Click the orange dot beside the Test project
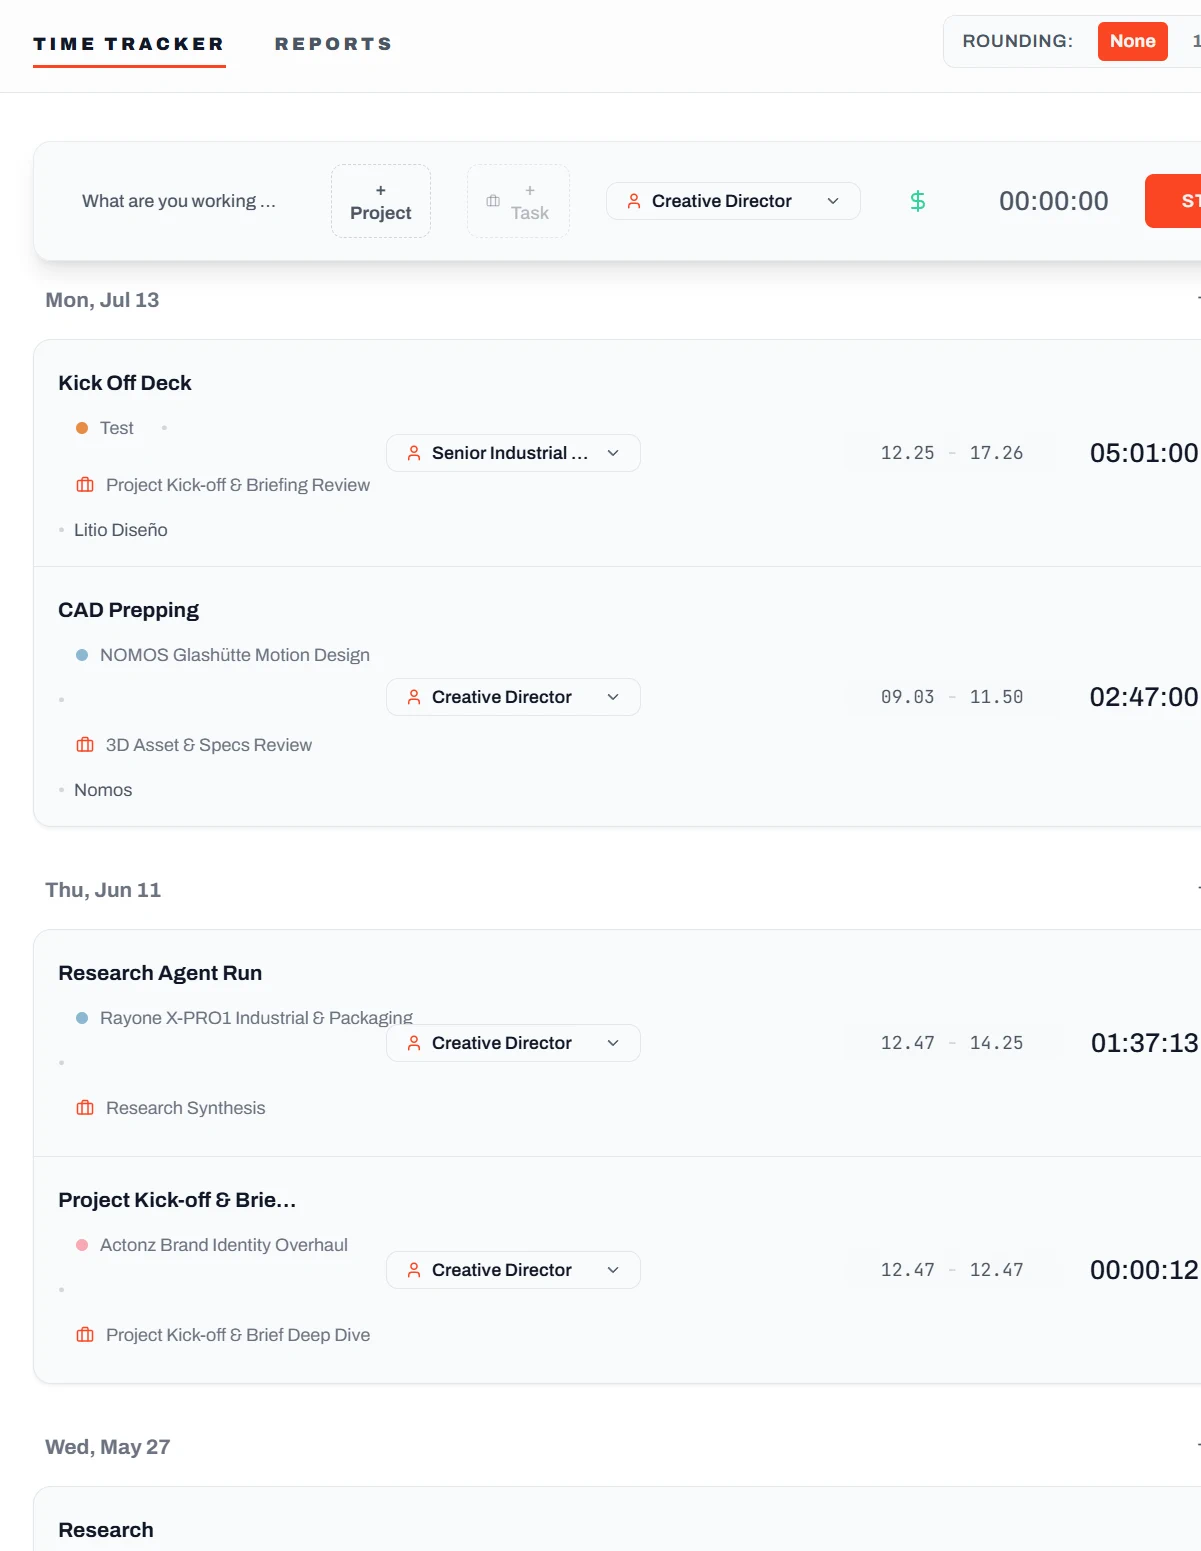The image size is (1201, 1551). pos(82,428)
